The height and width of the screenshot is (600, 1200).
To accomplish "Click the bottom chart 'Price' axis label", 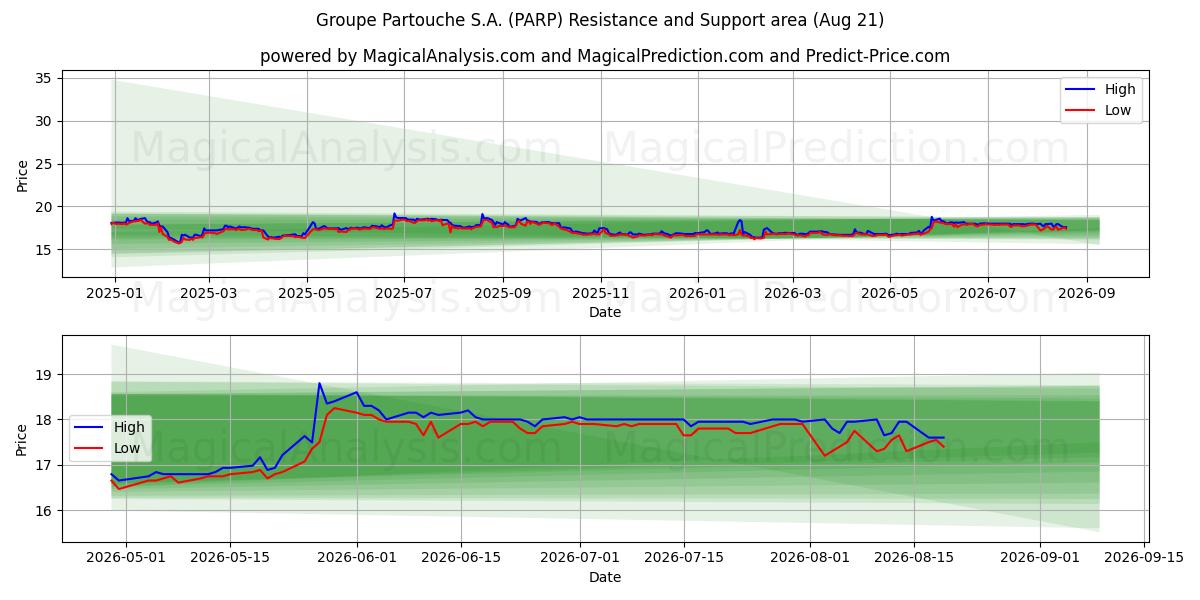I will coord(23,438).
